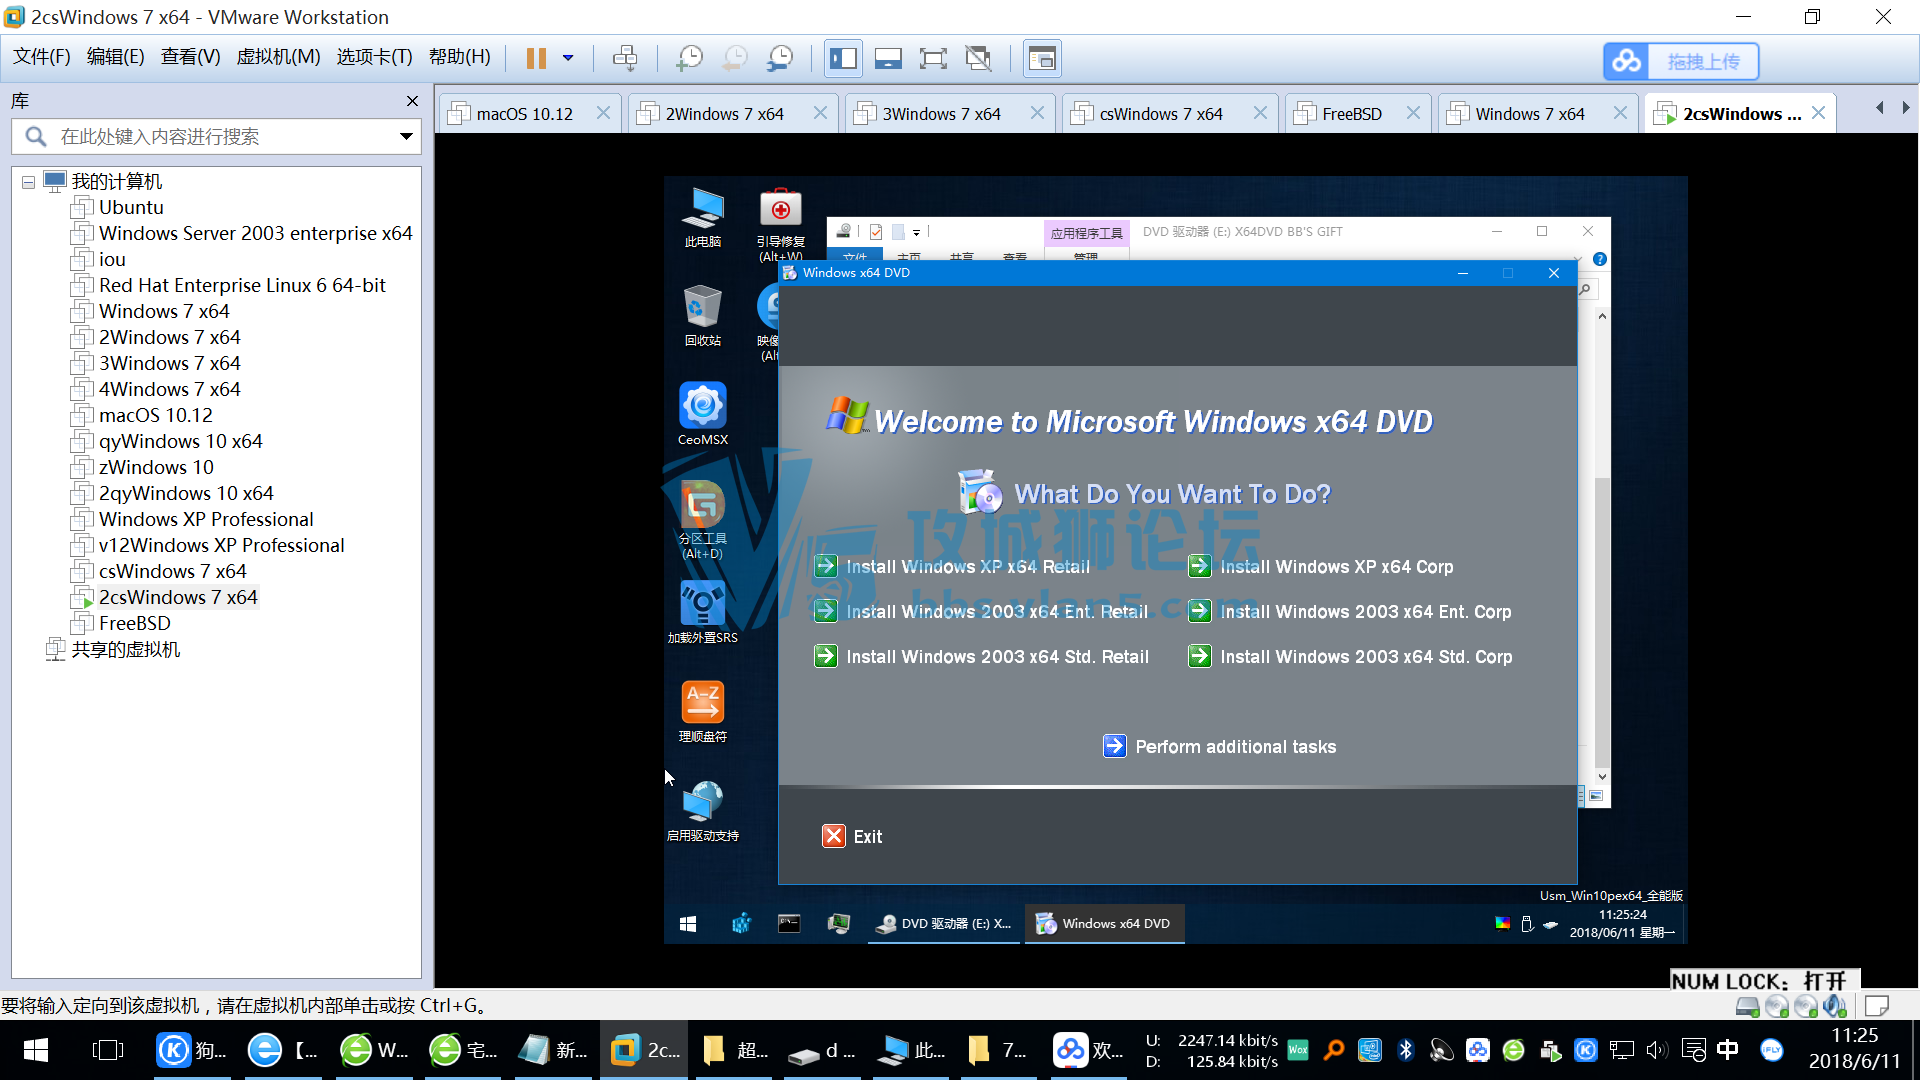
Task: Click the Unity mode toolbar icon
Action: (978, 58)
